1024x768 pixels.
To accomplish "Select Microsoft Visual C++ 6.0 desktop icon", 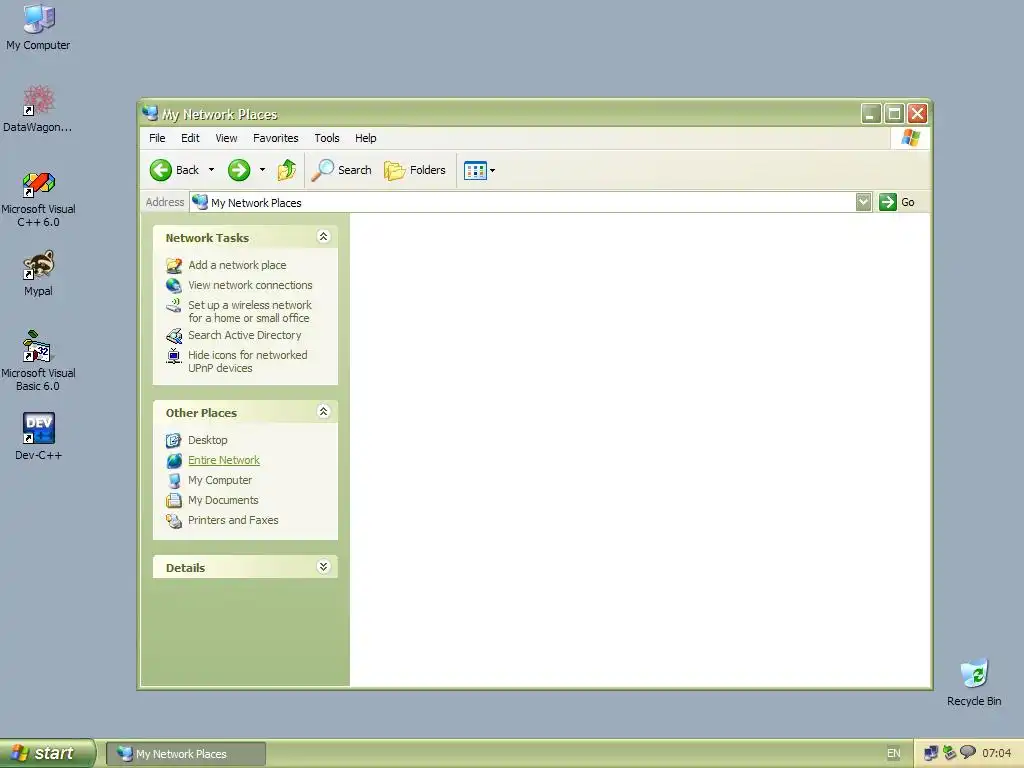I will pos(38,200).
